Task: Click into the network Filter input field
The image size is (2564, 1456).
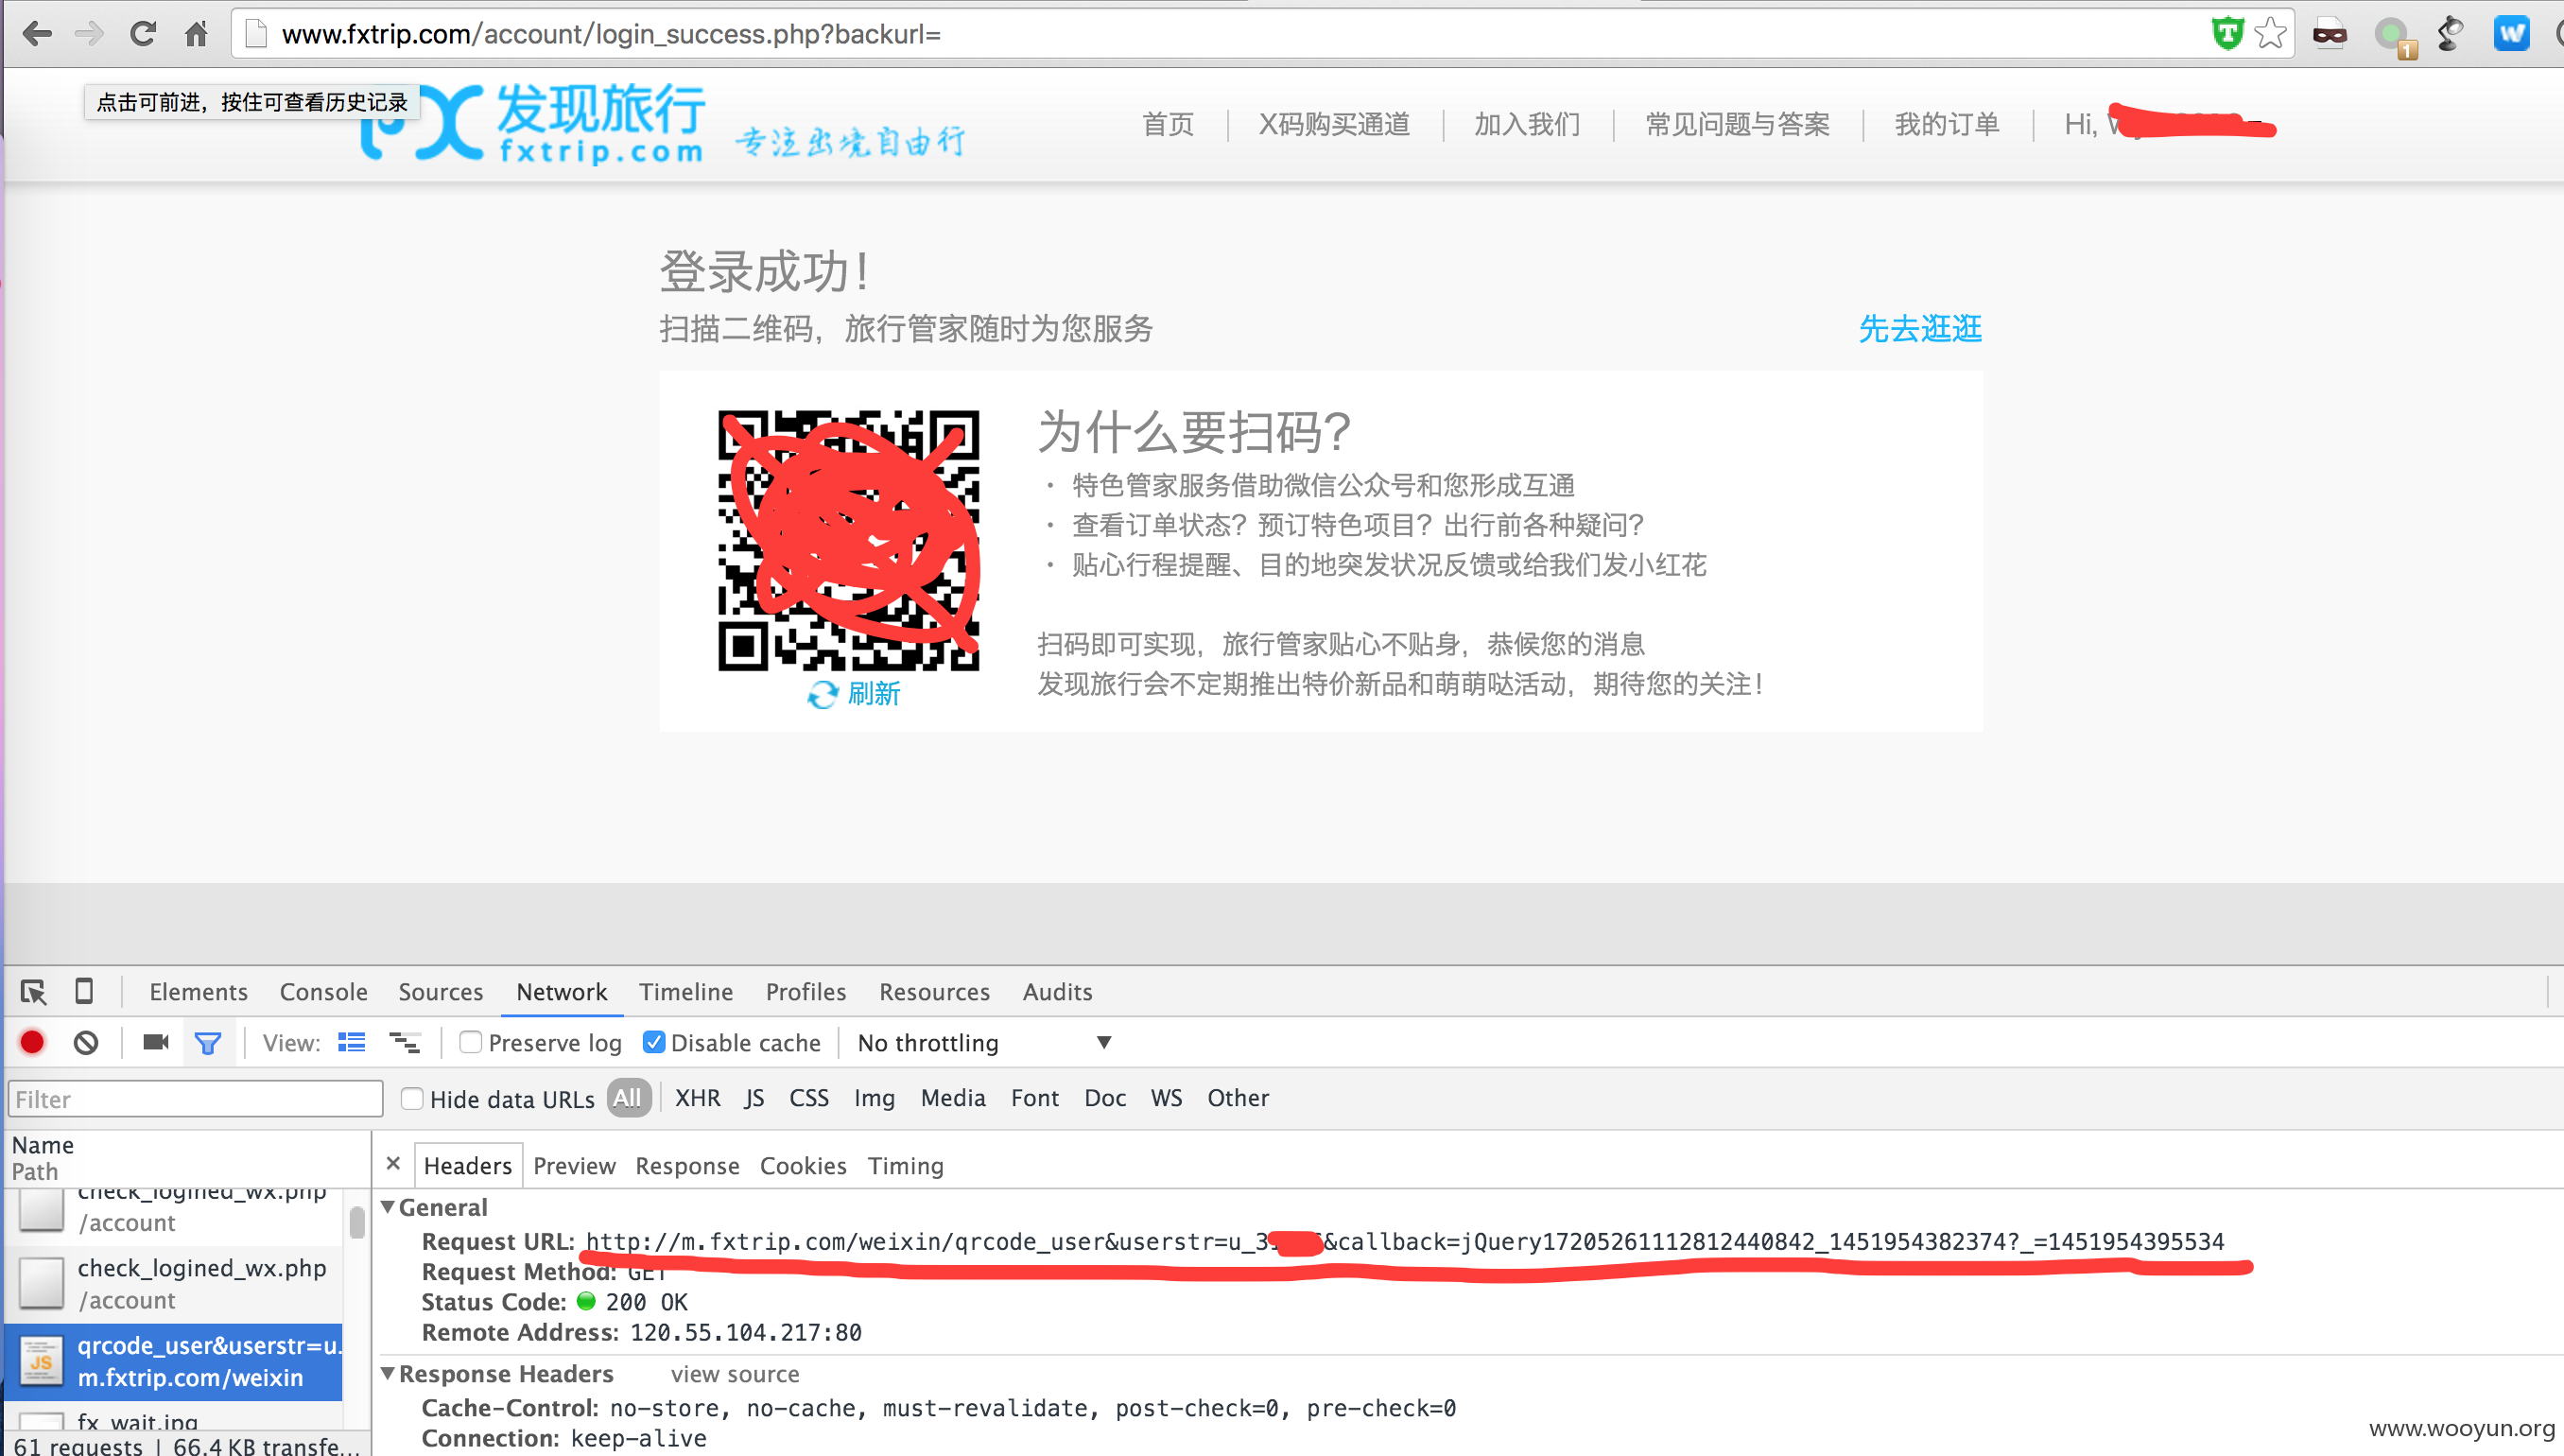Action: [196, 1099]
